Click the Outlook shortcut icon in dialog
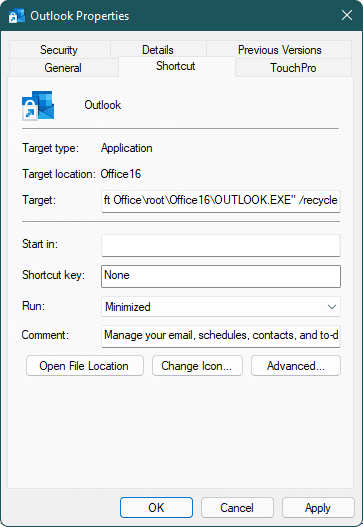This screenshot has height=527, width=363. pos(38,106)
